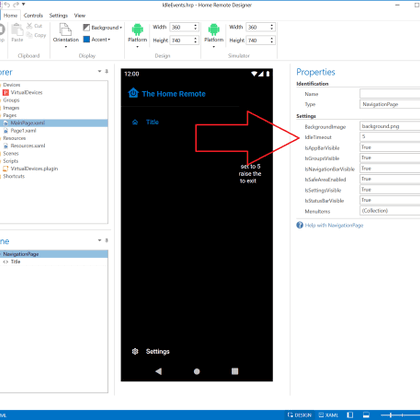Open Help with NavigationPage link
The height and width of the screenshot is (420, 420).
(334, 225)
